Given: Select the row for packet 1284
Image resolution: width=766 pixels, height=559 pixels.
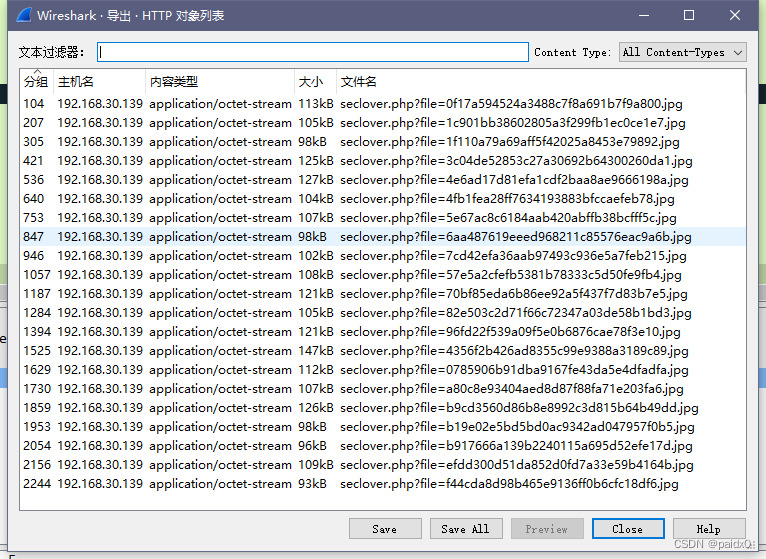Looking at the screenshot, I should tap(383, 313).
